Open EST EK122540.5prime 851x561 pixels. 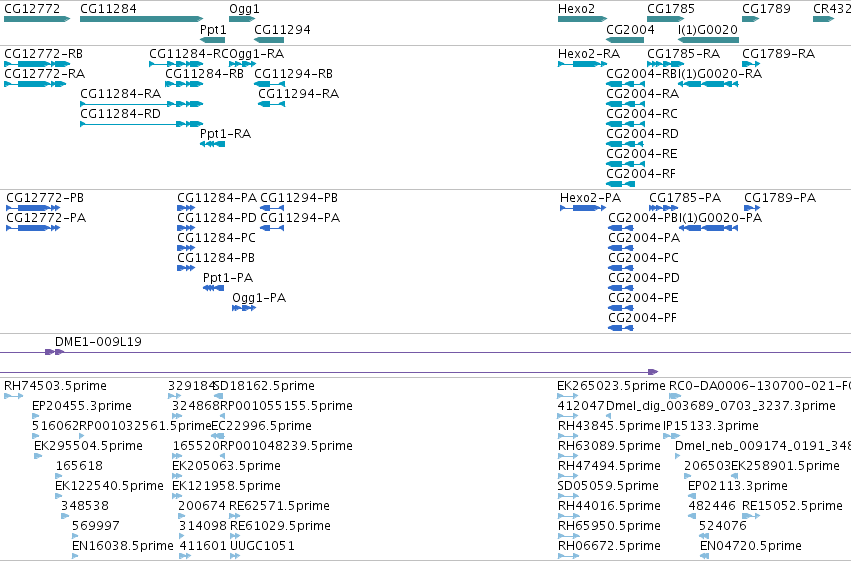coord(109,486)
